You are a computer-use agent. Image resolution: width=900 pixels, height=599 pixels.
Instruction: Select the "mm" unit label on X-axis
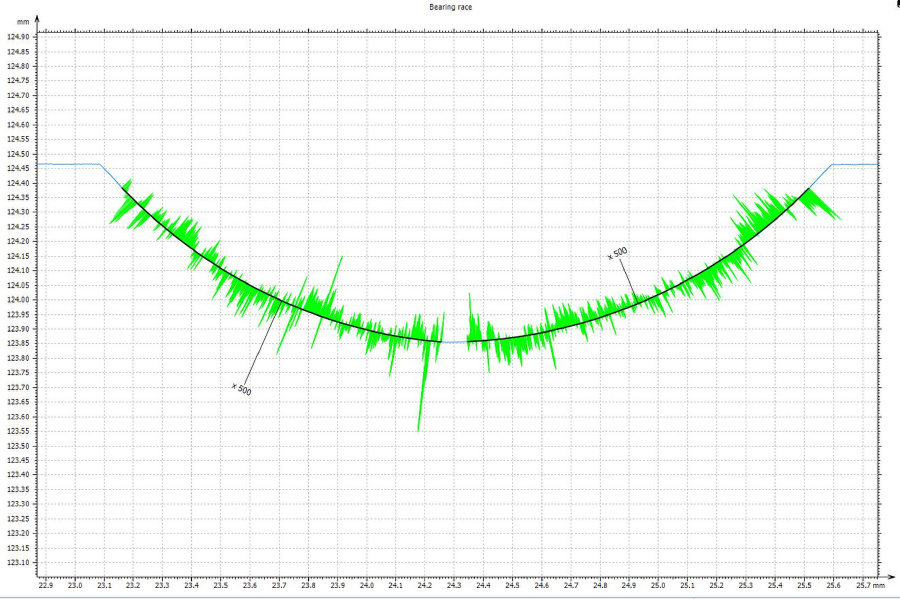pyautogui.click(x=877, y=584)
